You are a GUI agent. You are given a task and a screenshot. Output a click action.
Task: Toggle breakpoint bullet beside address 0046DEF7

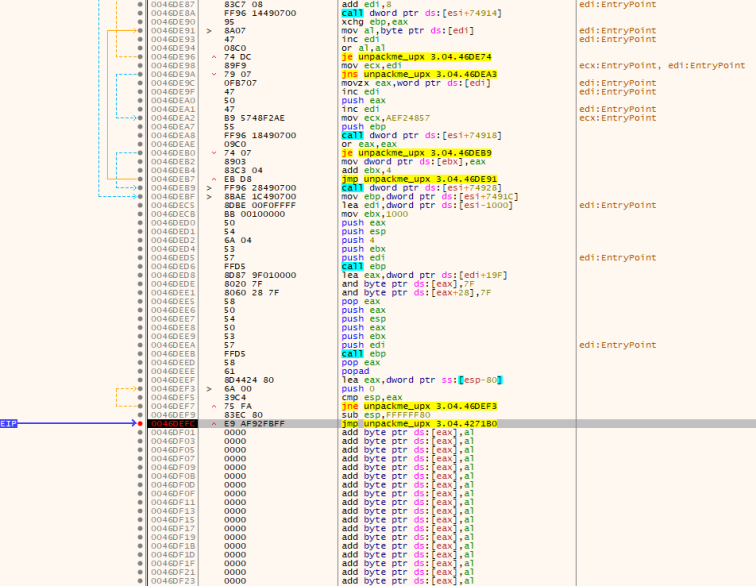pos(139,404)
